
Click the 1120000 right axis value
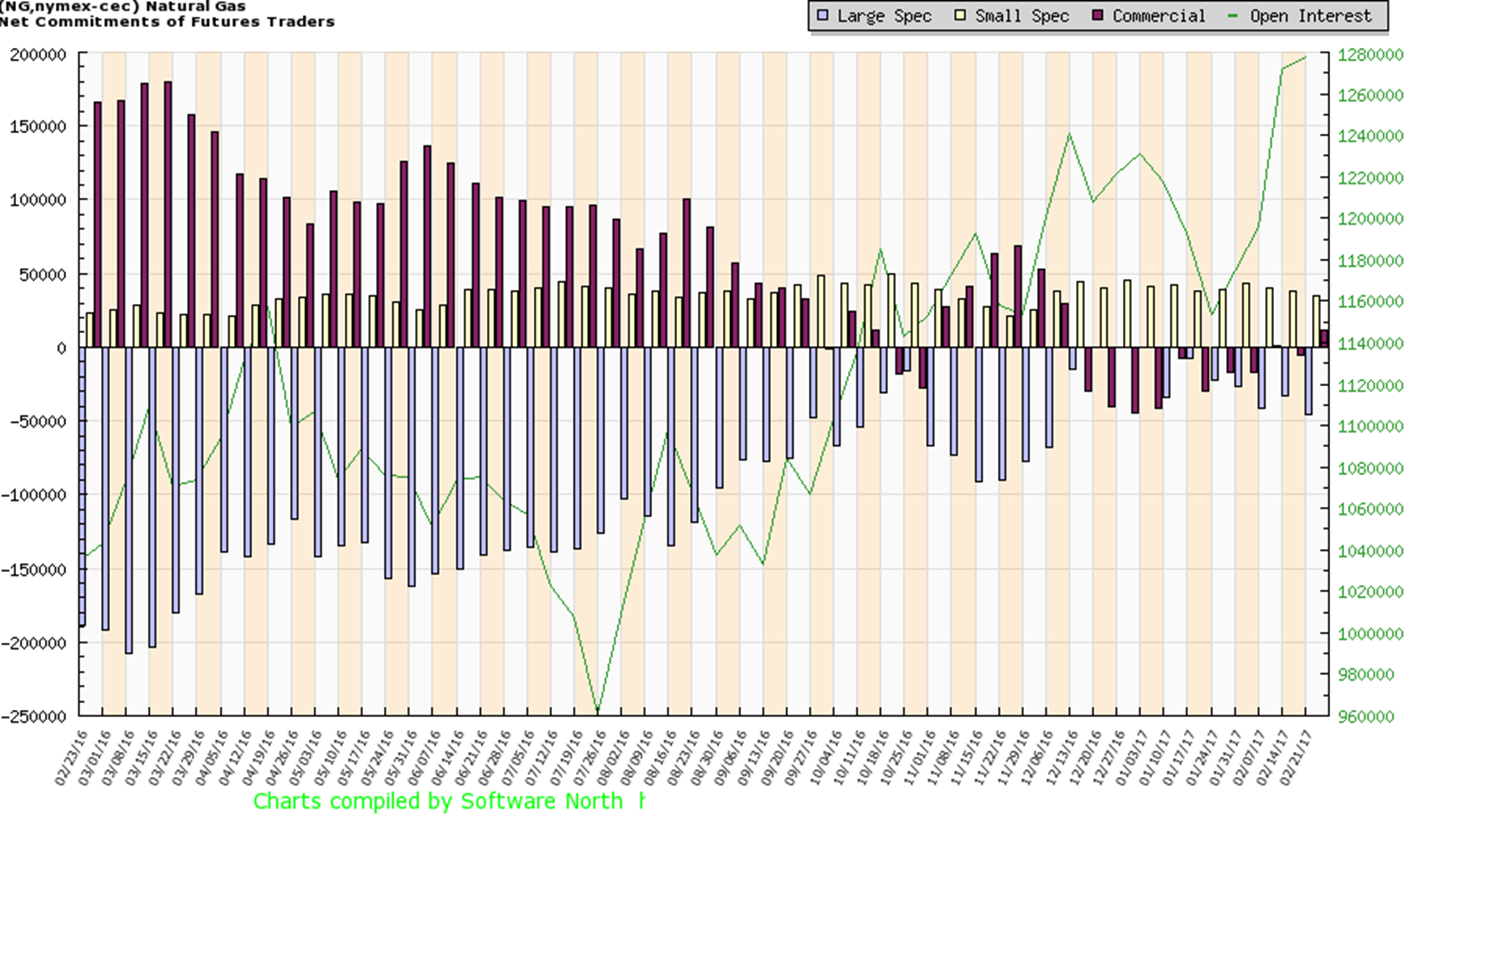(x=1370, y=386)
